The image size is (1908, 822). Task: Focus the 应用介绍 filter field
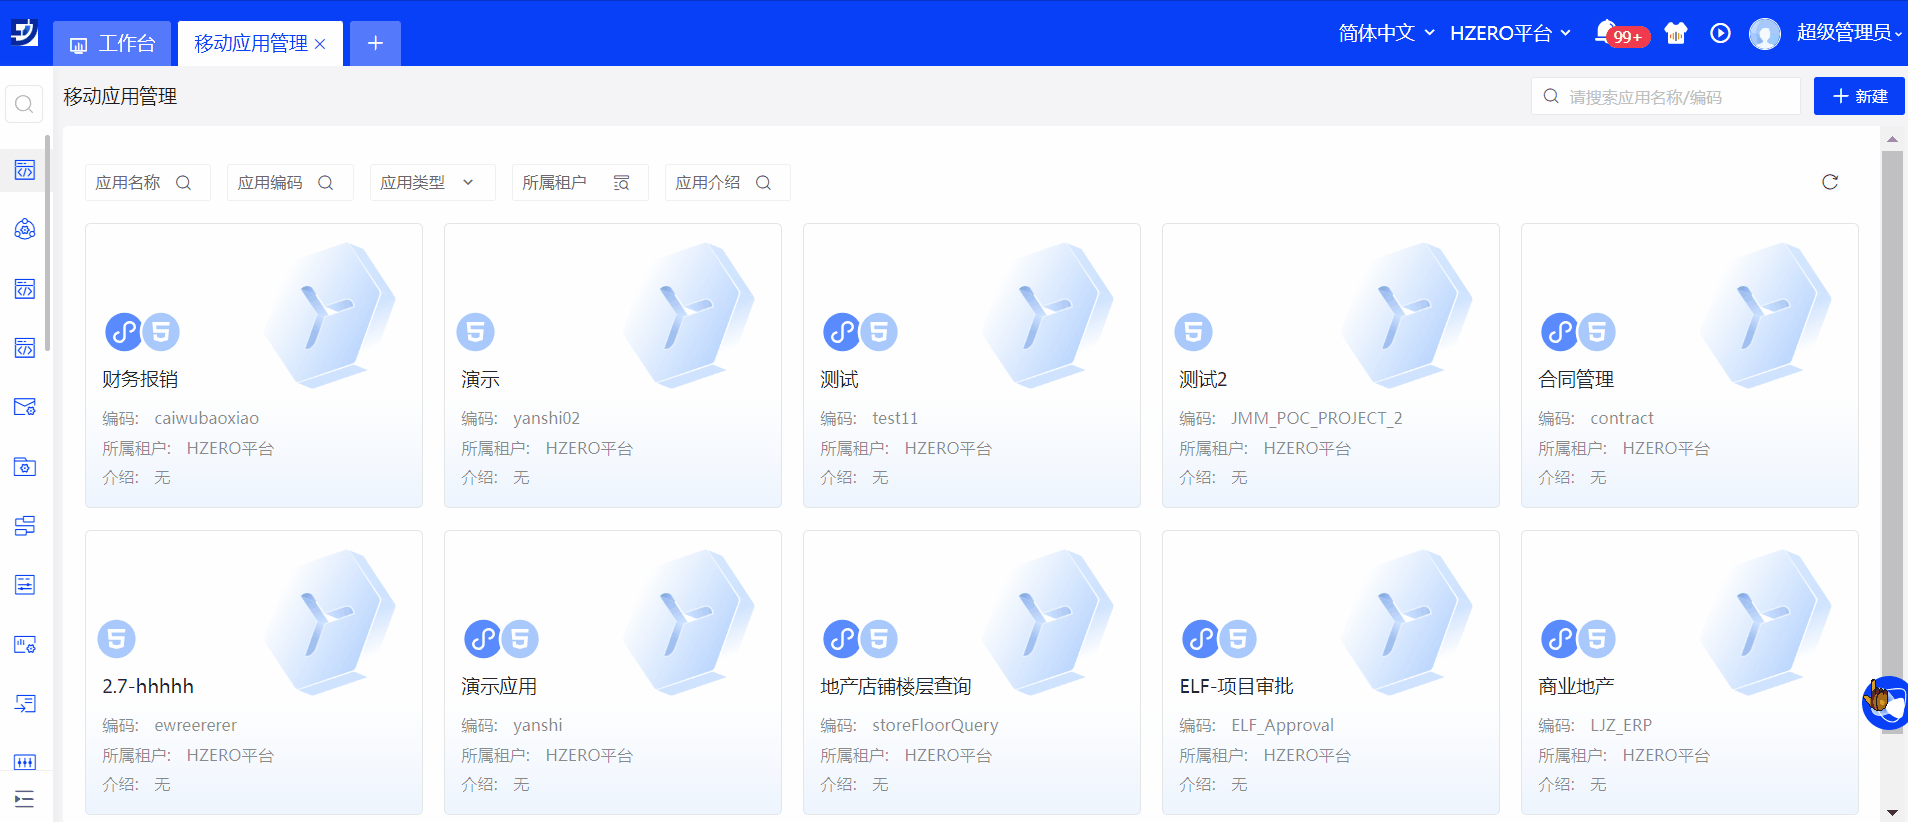(728, 183)
